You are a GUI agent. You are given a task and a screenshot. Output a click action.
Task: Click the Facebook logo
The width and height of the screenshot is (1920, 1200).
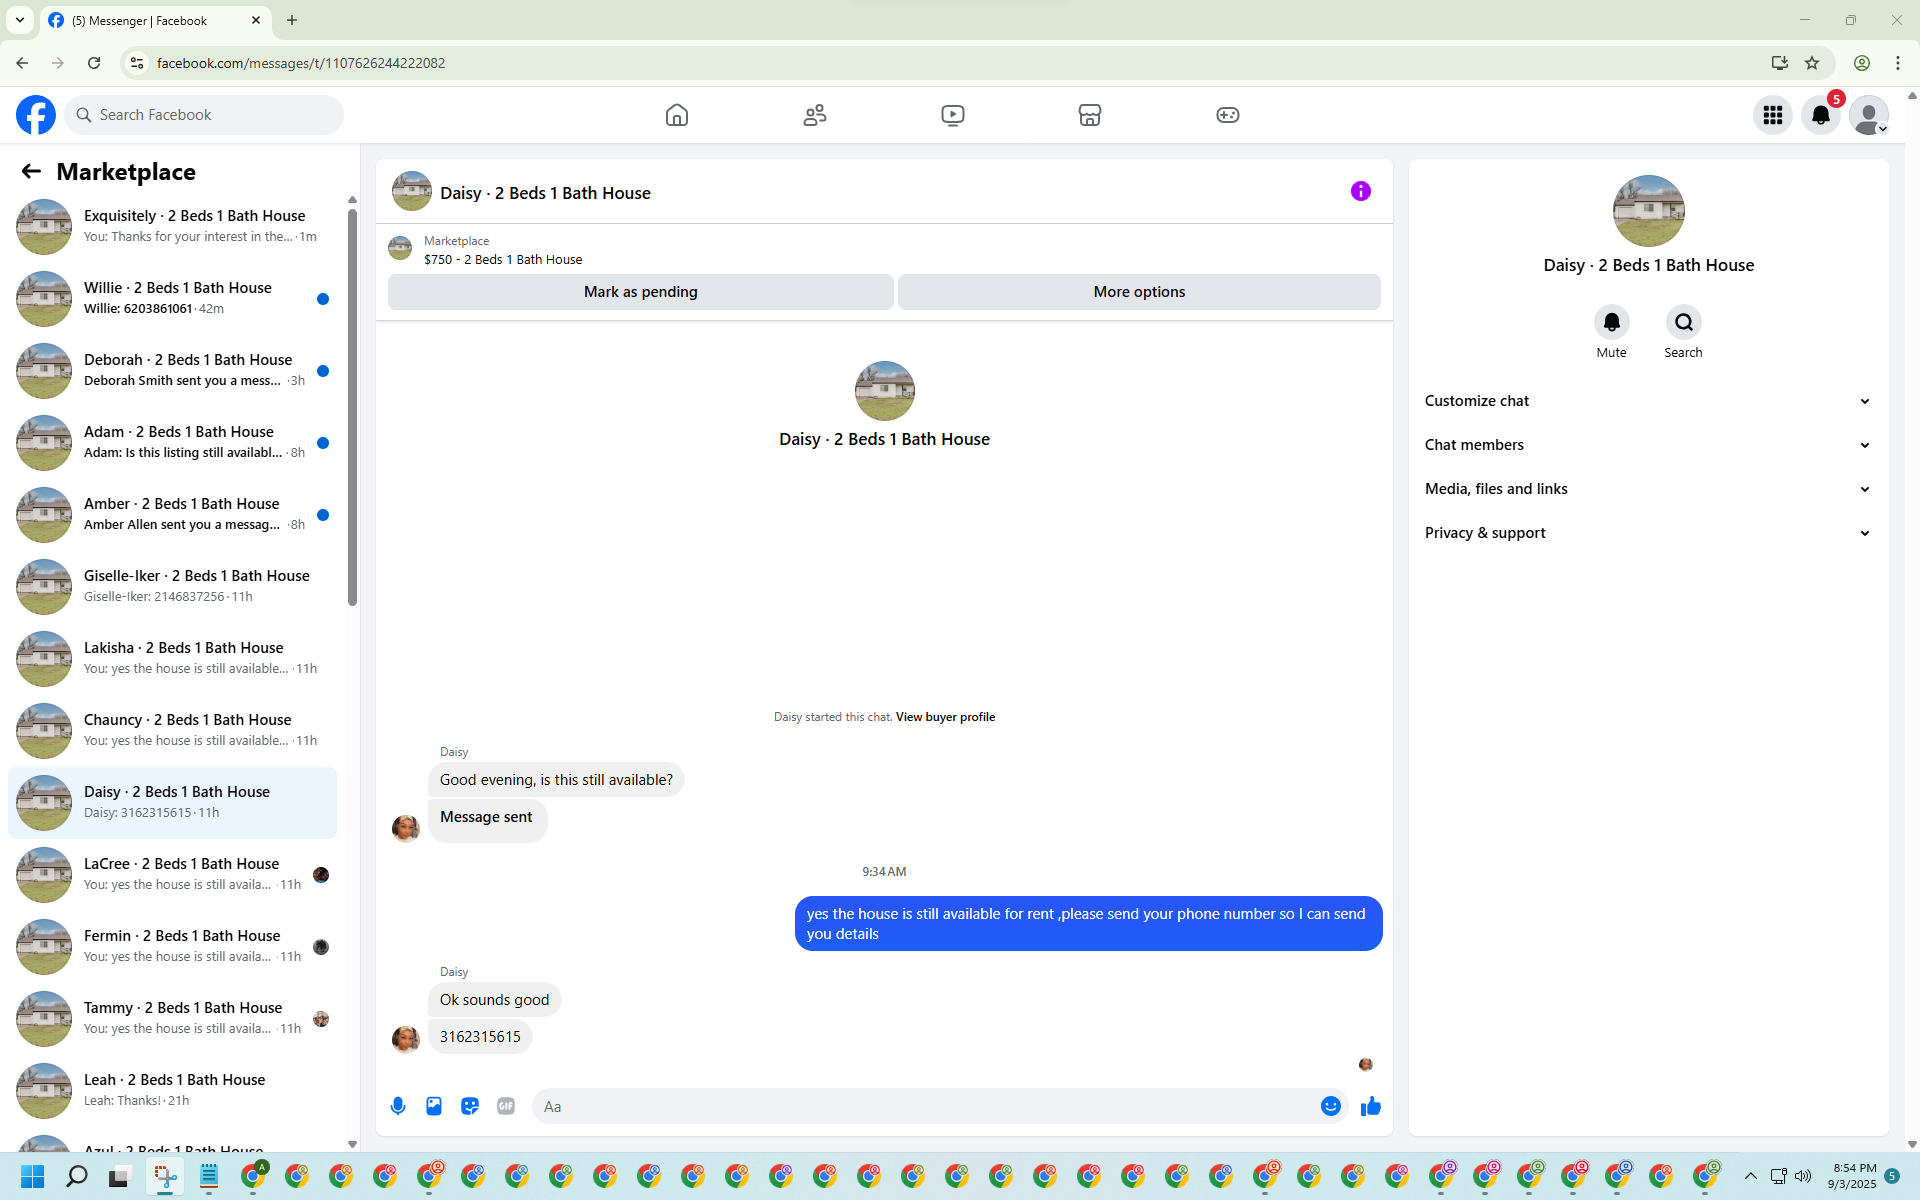coord(36,115)
